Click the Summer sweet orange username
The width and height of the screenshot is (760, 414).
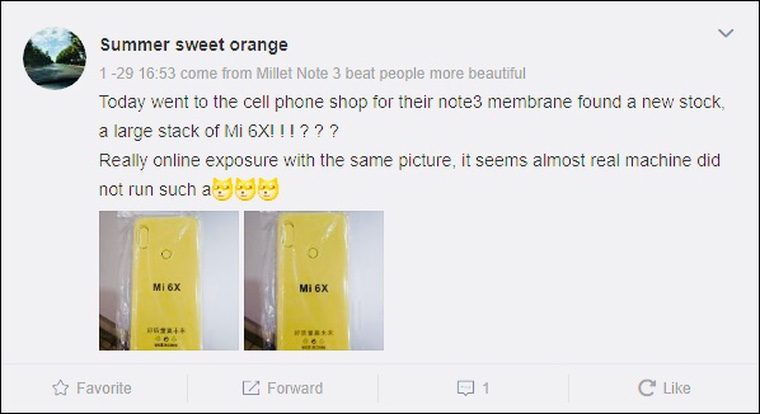[x=194, y=45]
